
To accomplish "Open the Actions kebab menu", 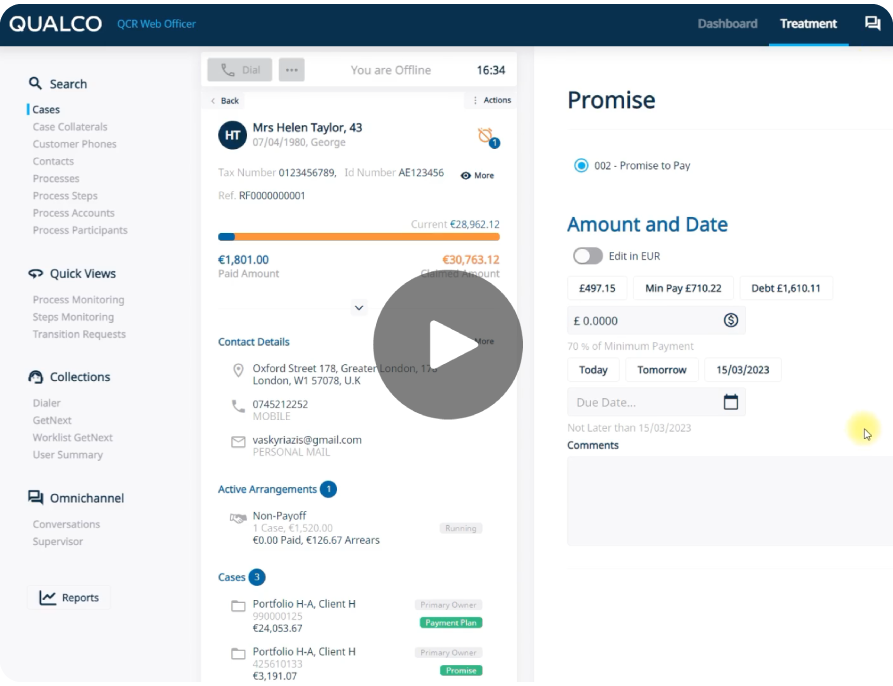I will click(x=477, y=100).
